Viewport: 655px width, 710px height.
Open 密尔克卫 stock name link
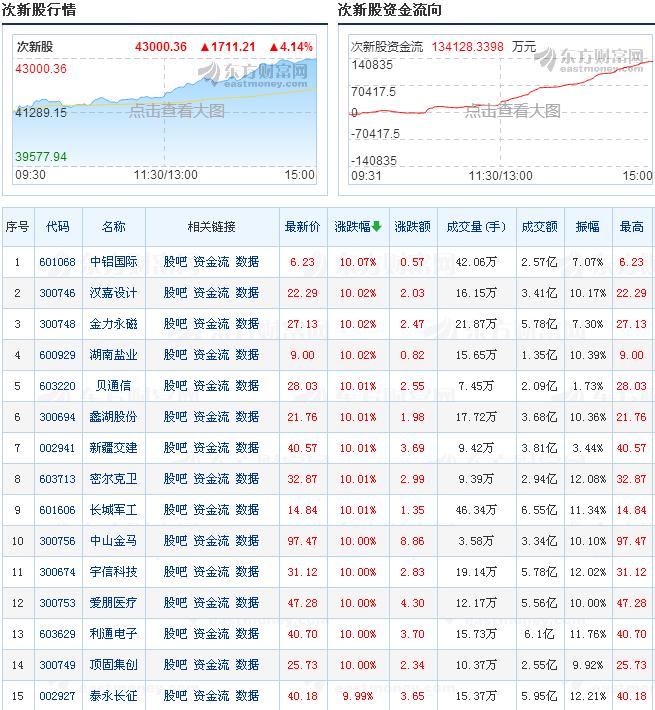pyautogui.click(x=114, y=479)
